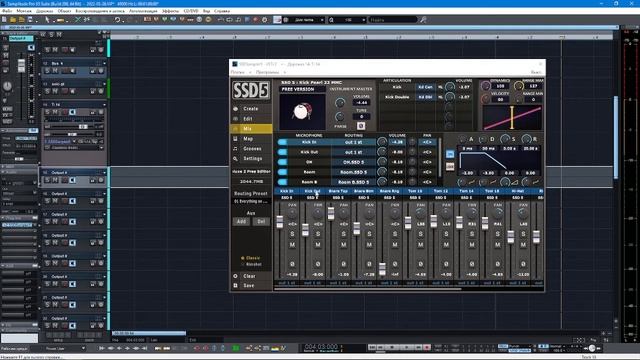Open routing dropdown for OH mic
Viewport: 640px width, 360px height.
coord(353,162)
